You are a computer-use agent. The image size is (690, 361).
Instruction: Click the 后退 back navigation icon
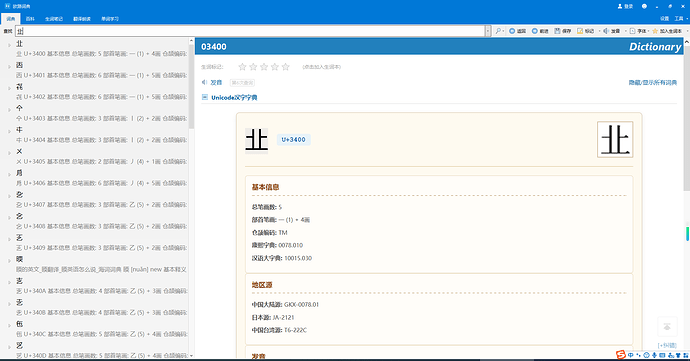(x=512, y=31)
